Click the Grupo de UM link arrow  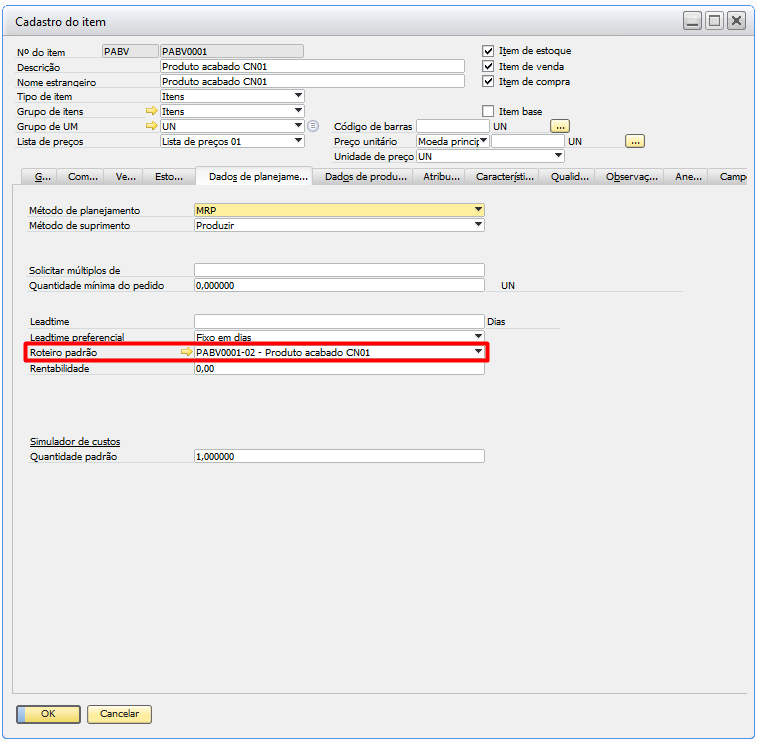[152, 126]
